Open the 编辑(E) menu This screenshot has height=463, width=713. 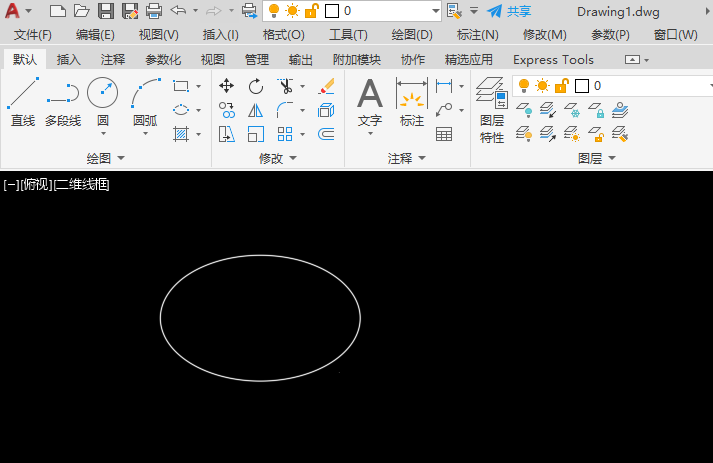95,35
